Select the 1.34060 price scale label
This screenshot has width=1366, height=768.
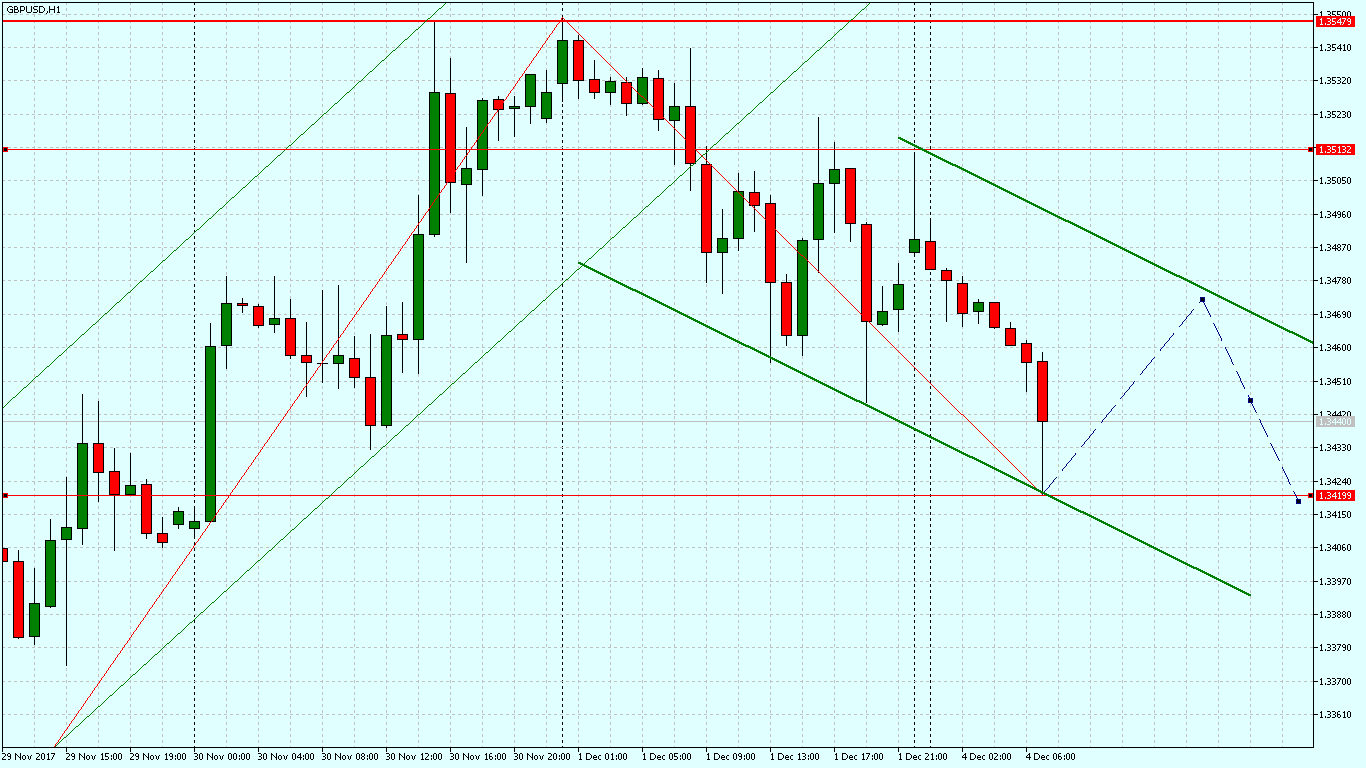pyautogui.click(x=1335, y=548)
